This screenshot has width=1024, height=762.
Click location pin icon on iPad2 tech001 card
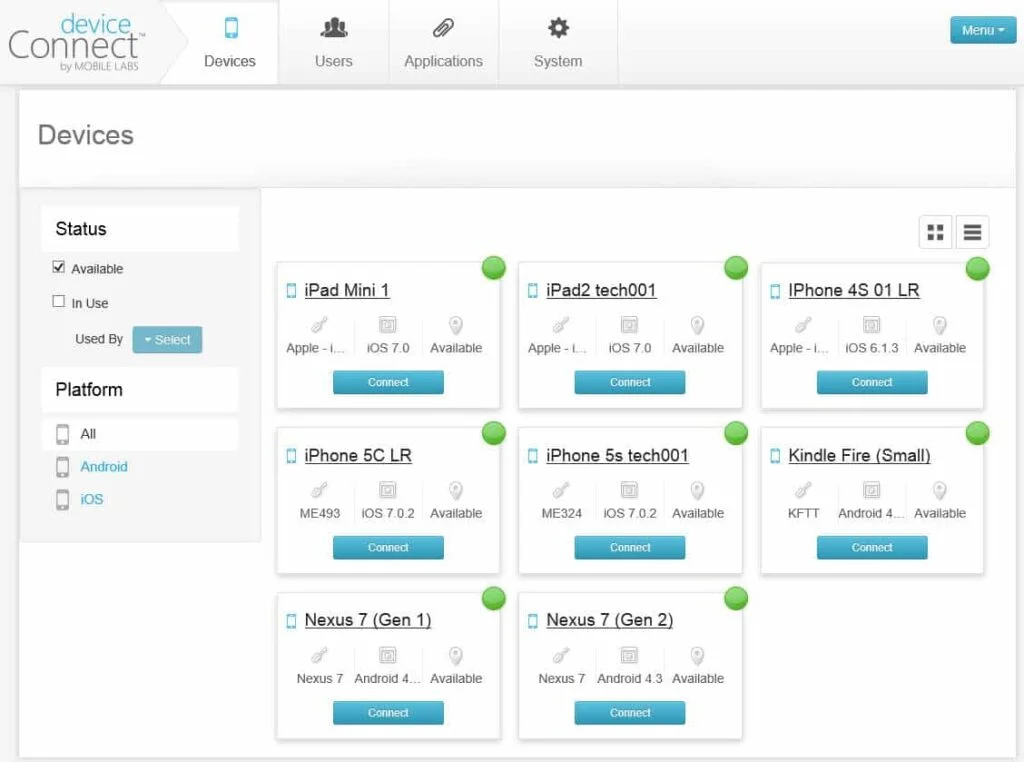click(x=697, y=325)
